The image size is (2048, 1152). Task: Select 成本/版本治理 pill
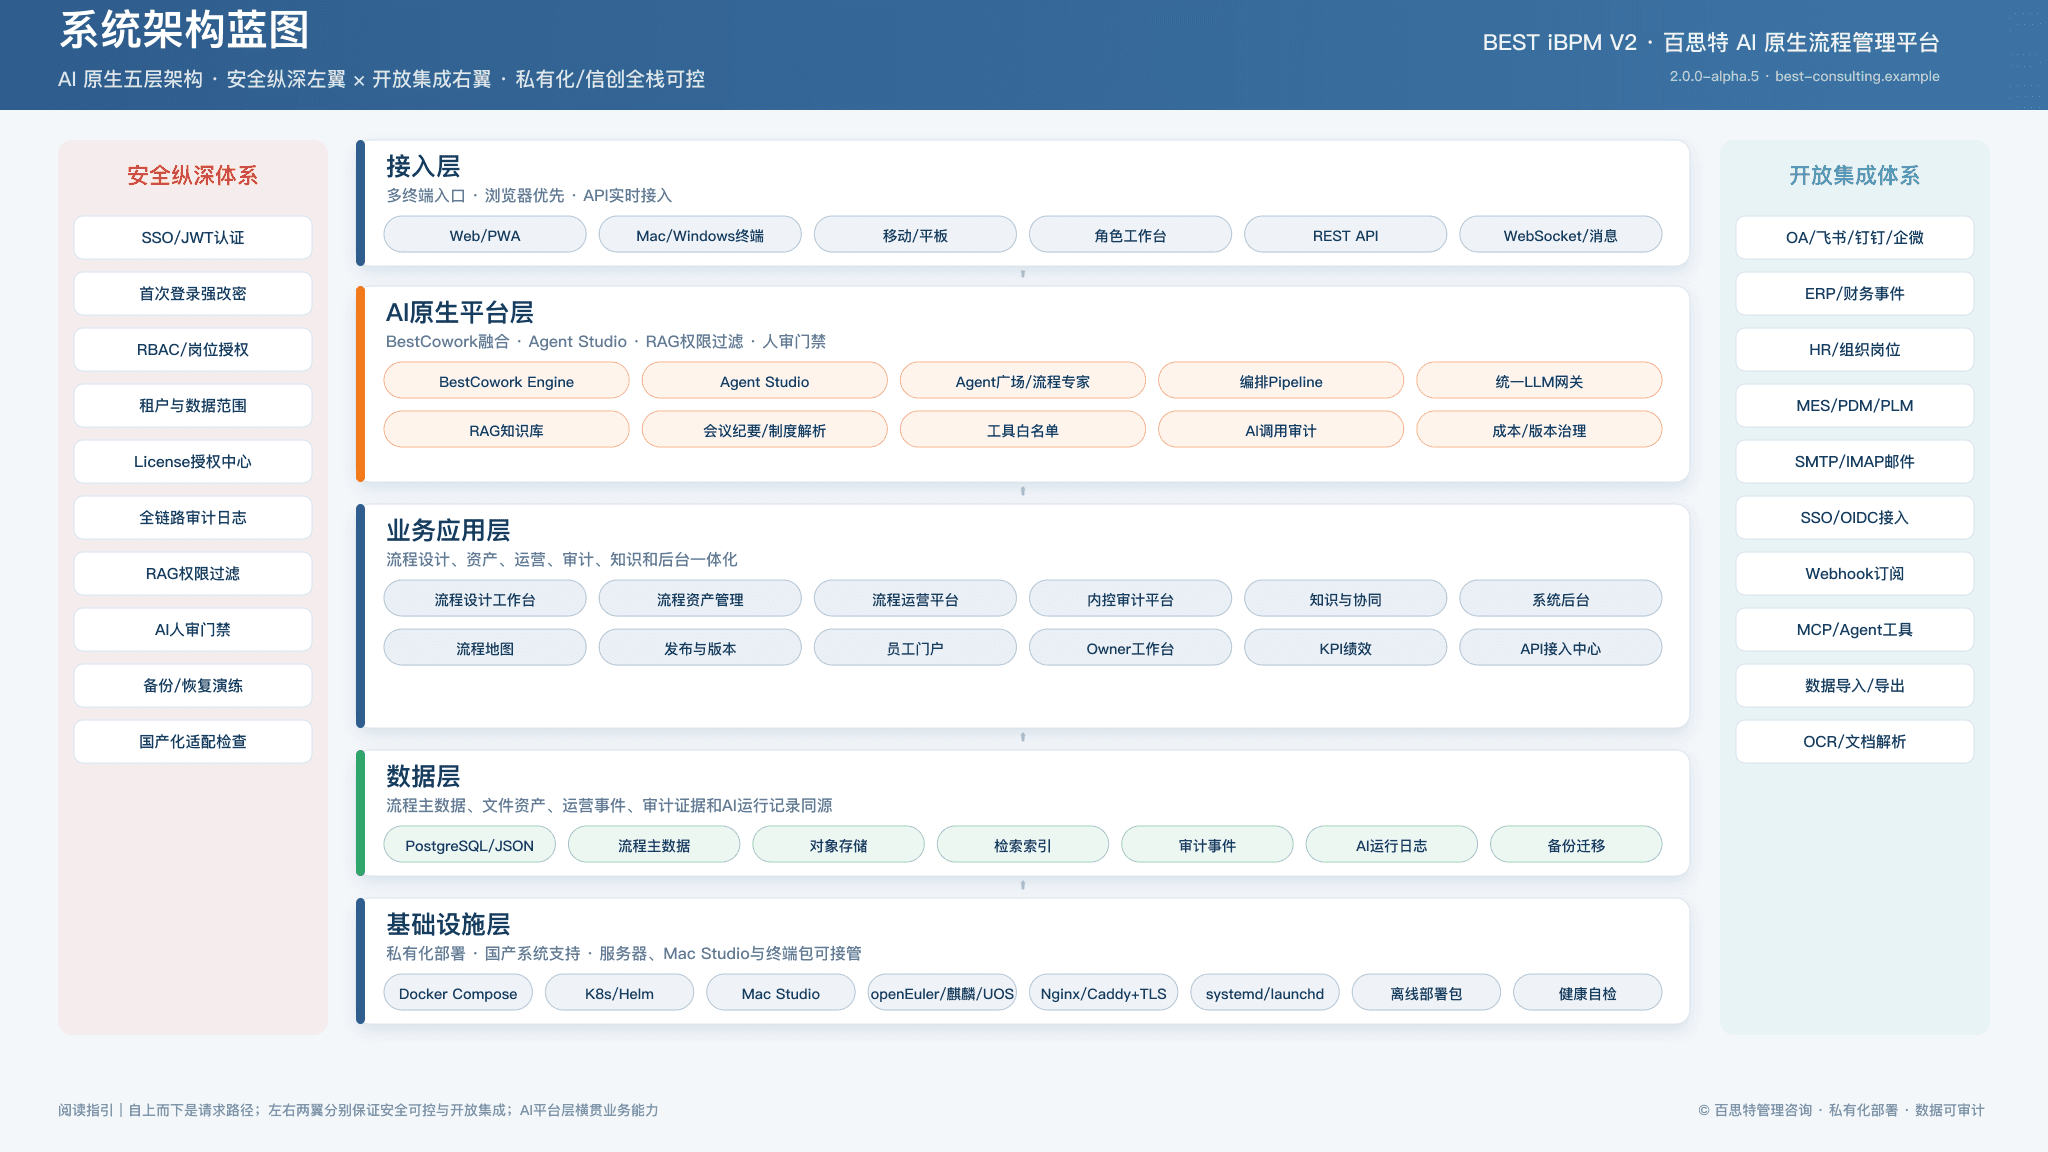[x=1539, y=430]
